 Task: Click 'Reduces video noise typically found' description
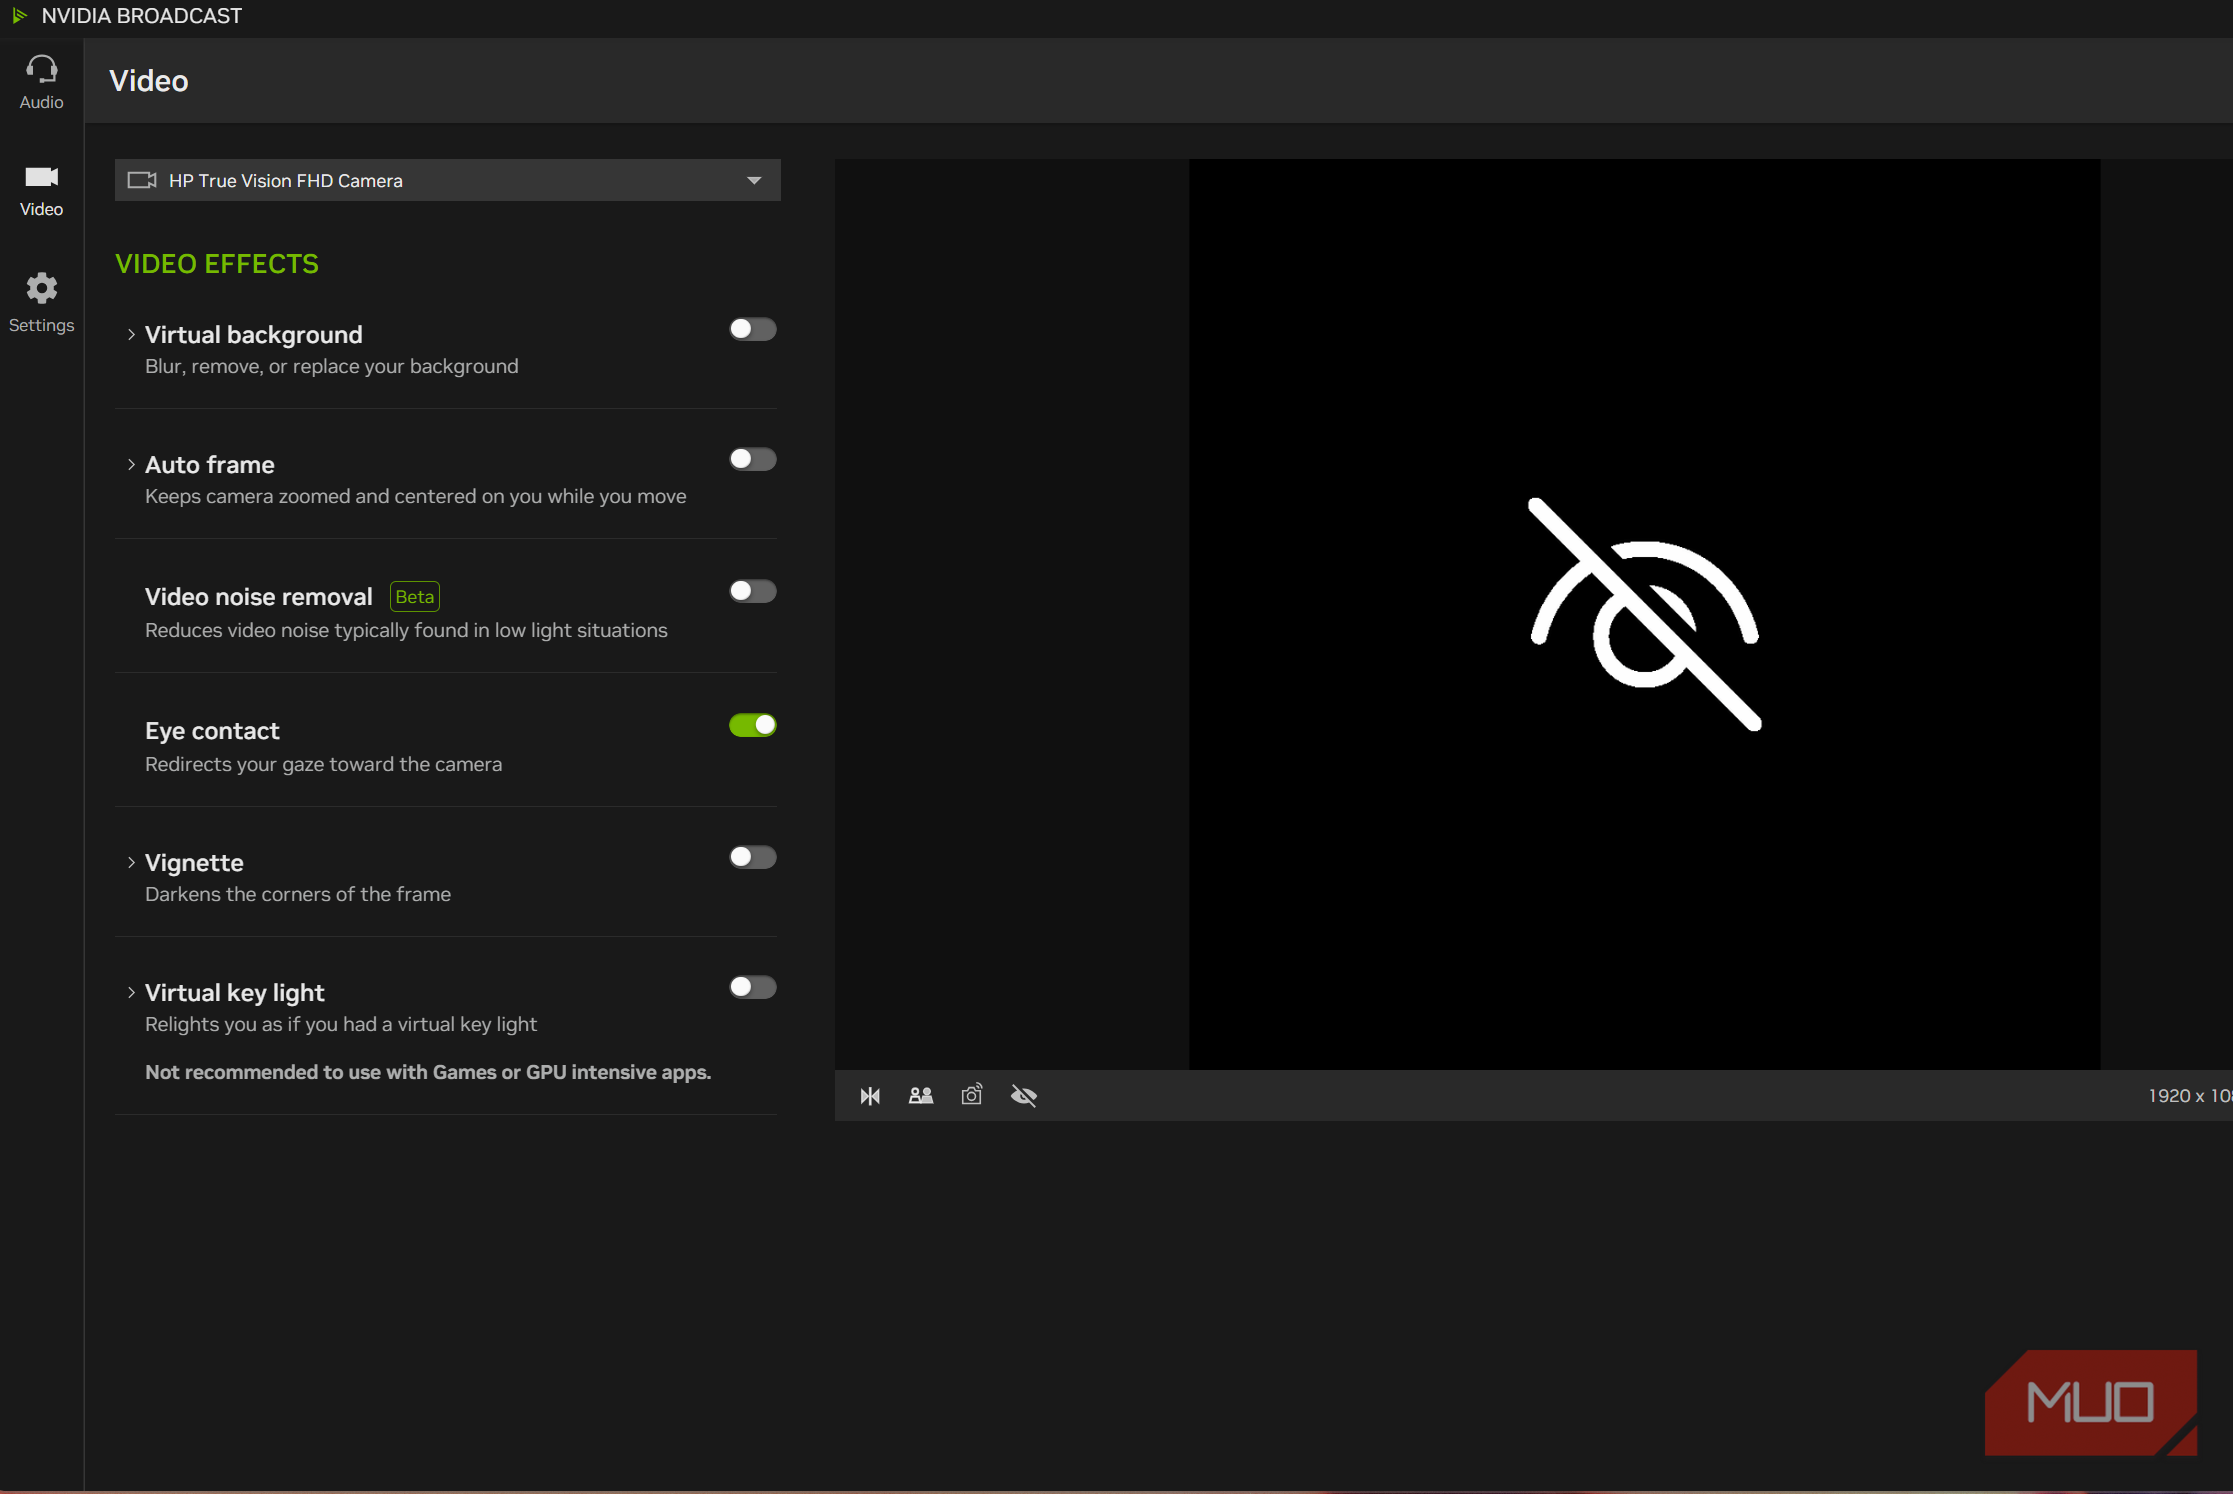click(406, 630)
